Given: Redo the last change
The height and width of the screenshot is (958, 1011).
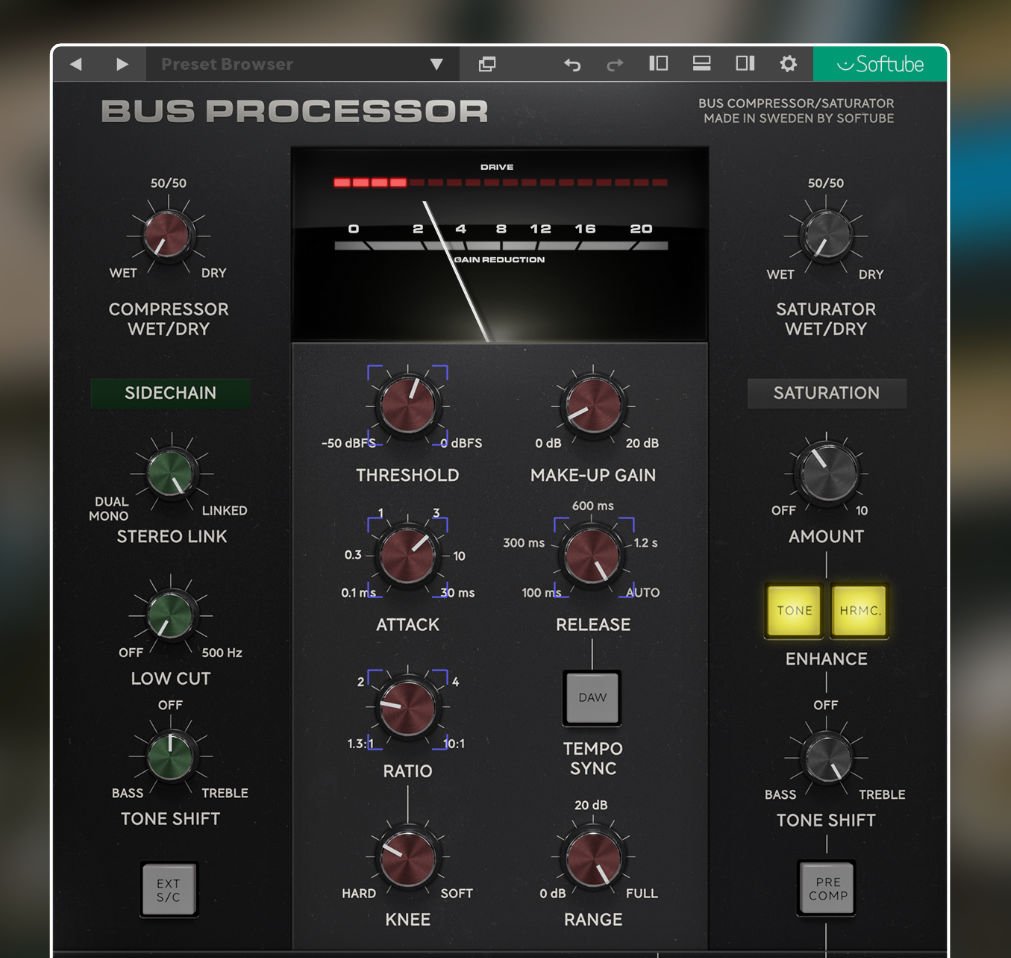Looking at the screenshot, I should pos(615,64).
